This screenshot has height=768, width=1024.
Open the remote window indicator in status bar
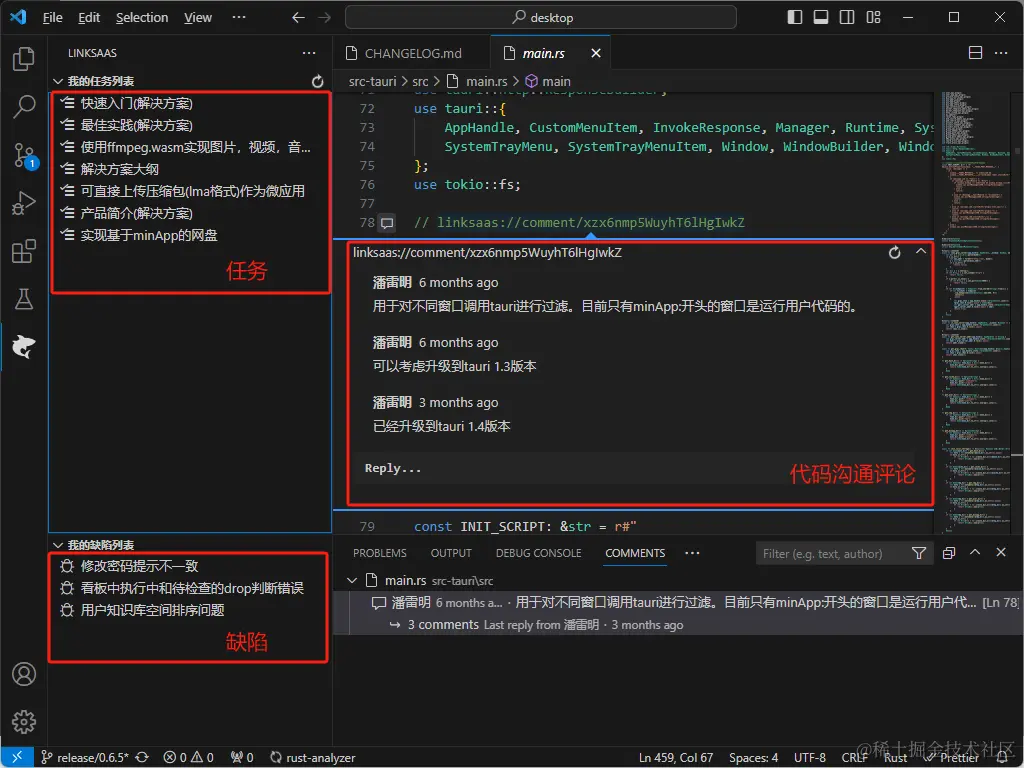coord(17,758)
